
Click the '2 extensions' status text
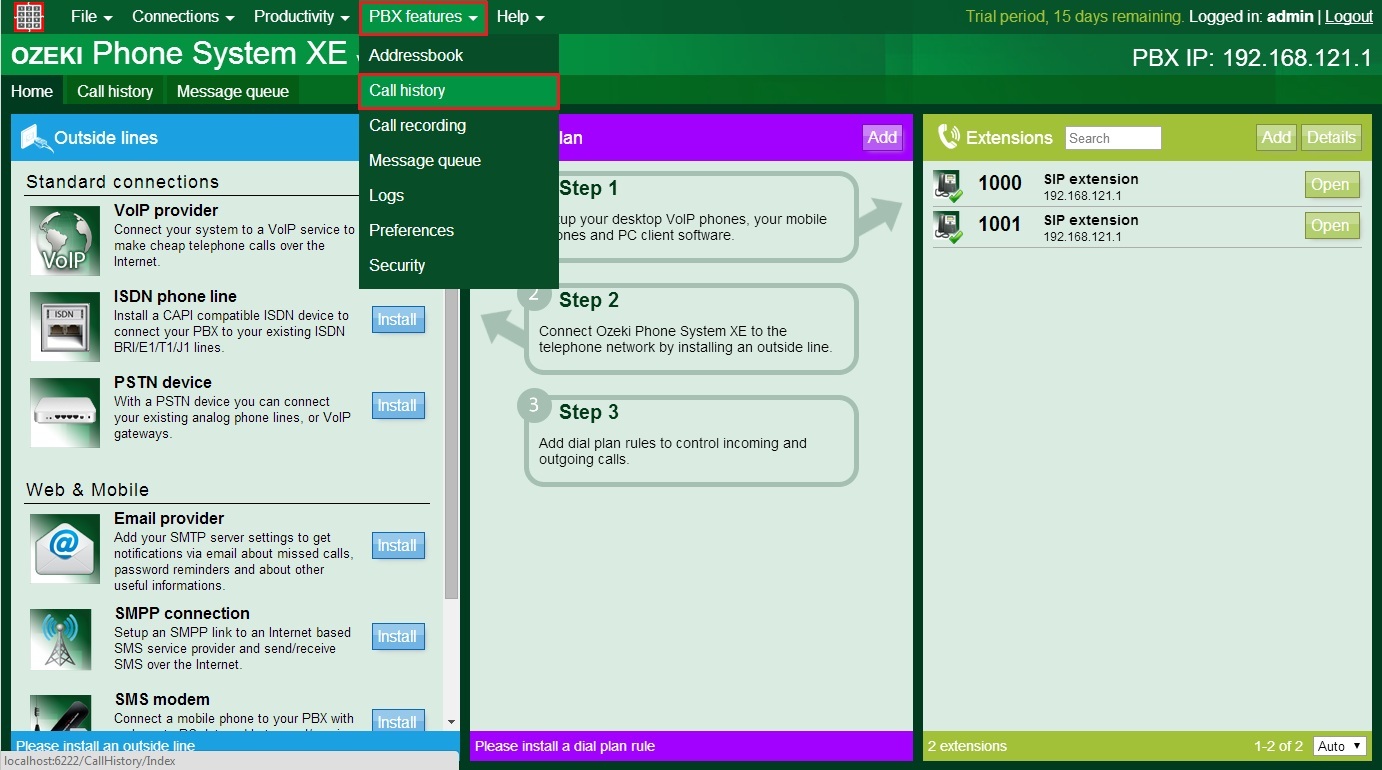[967, 746]
